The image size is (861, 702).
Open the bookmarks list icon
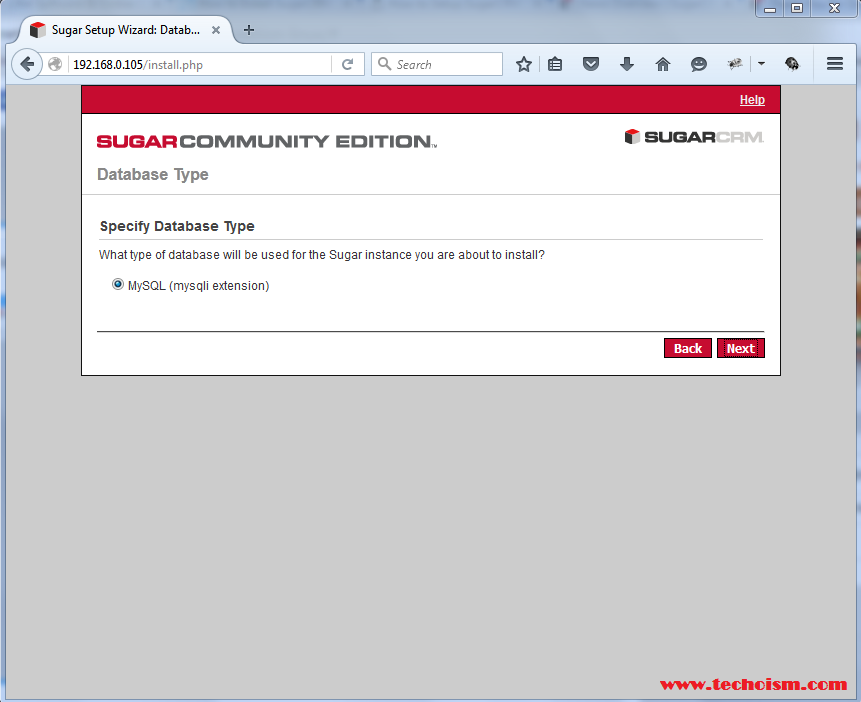[555, 64]
